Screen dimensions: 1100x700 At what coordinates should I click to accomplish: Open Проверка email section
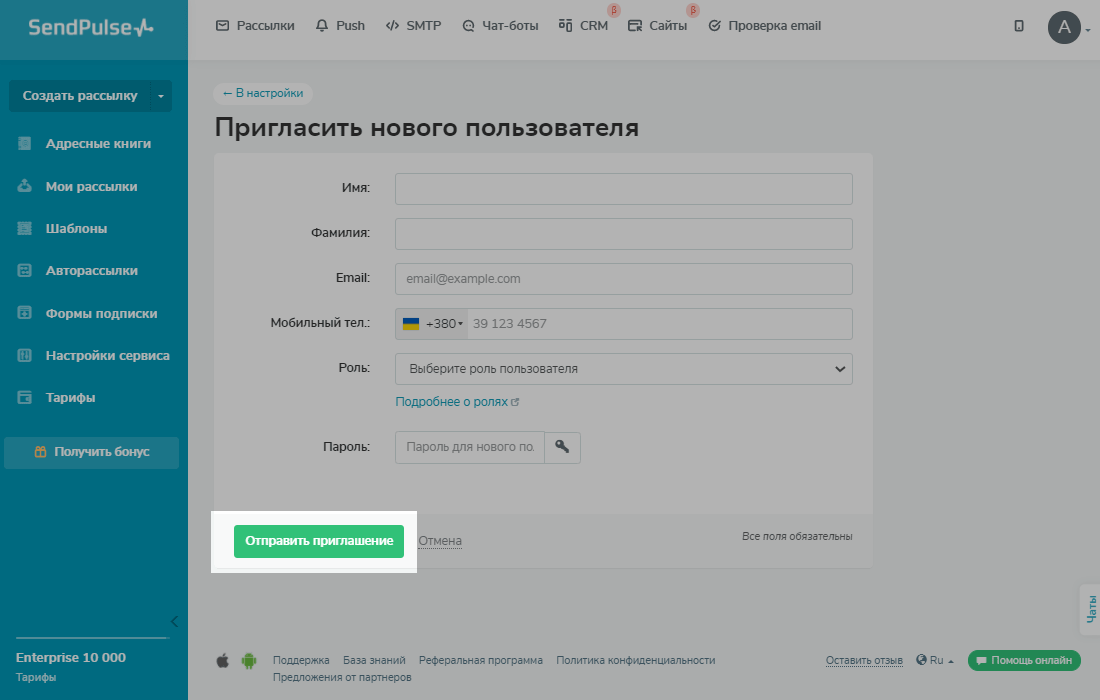[x=765, y=26]
